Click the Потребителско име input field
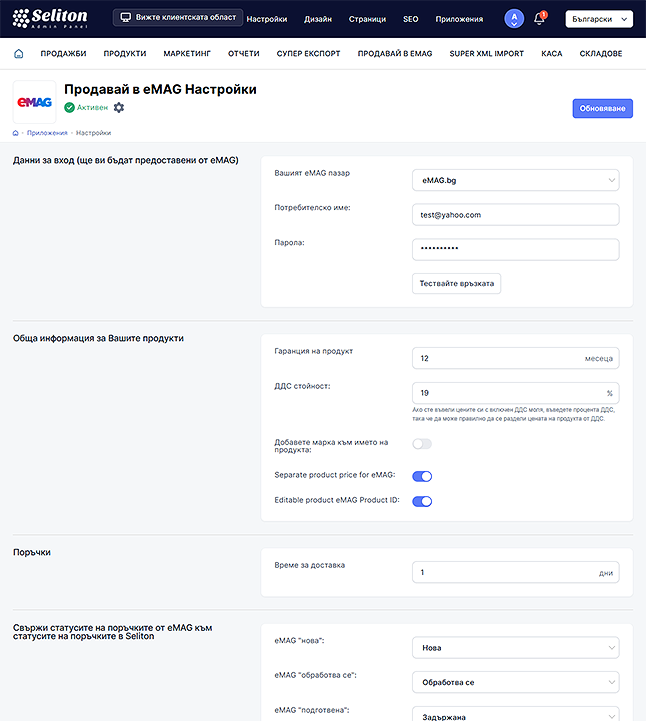 pyautogui.click(x=515, y=215)
